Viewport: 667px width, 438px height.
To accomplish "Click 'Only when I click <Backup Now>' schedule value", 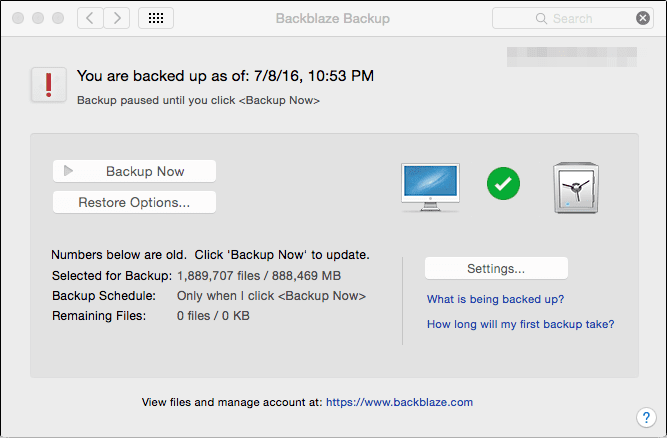I will 271,296.
